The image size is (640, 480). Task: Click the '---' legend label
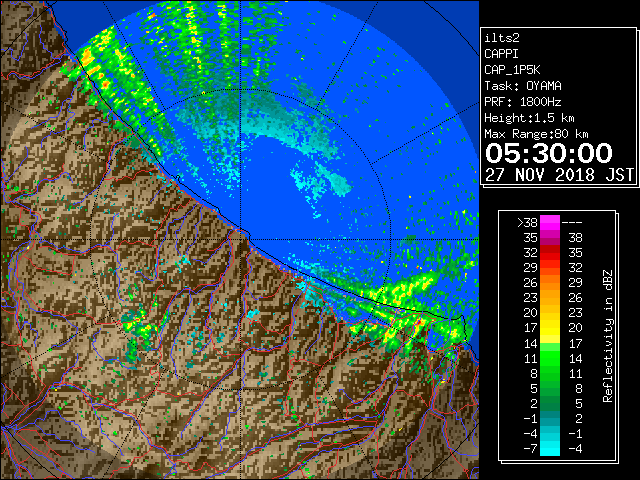[x=572, y=223]
